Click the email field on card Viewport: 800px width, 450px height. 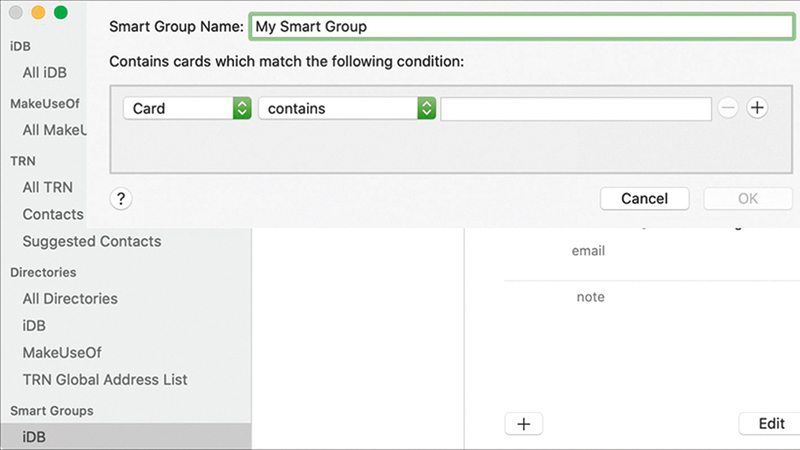[x=588, y=251]
